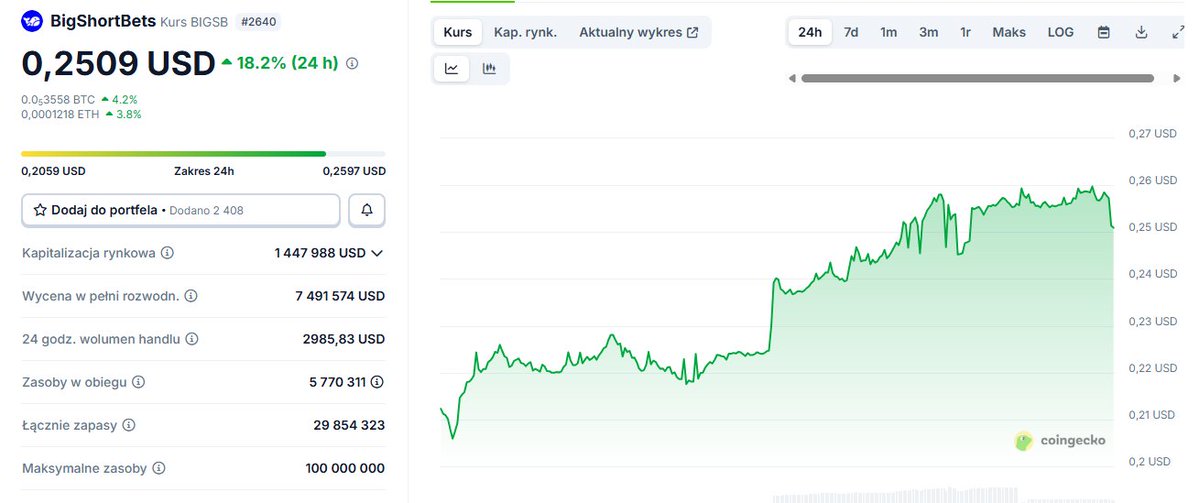The width and height of the screenshot is (1199, 503).
Task: Open the calendar date range picker
Action: [x=1103, y=32]
